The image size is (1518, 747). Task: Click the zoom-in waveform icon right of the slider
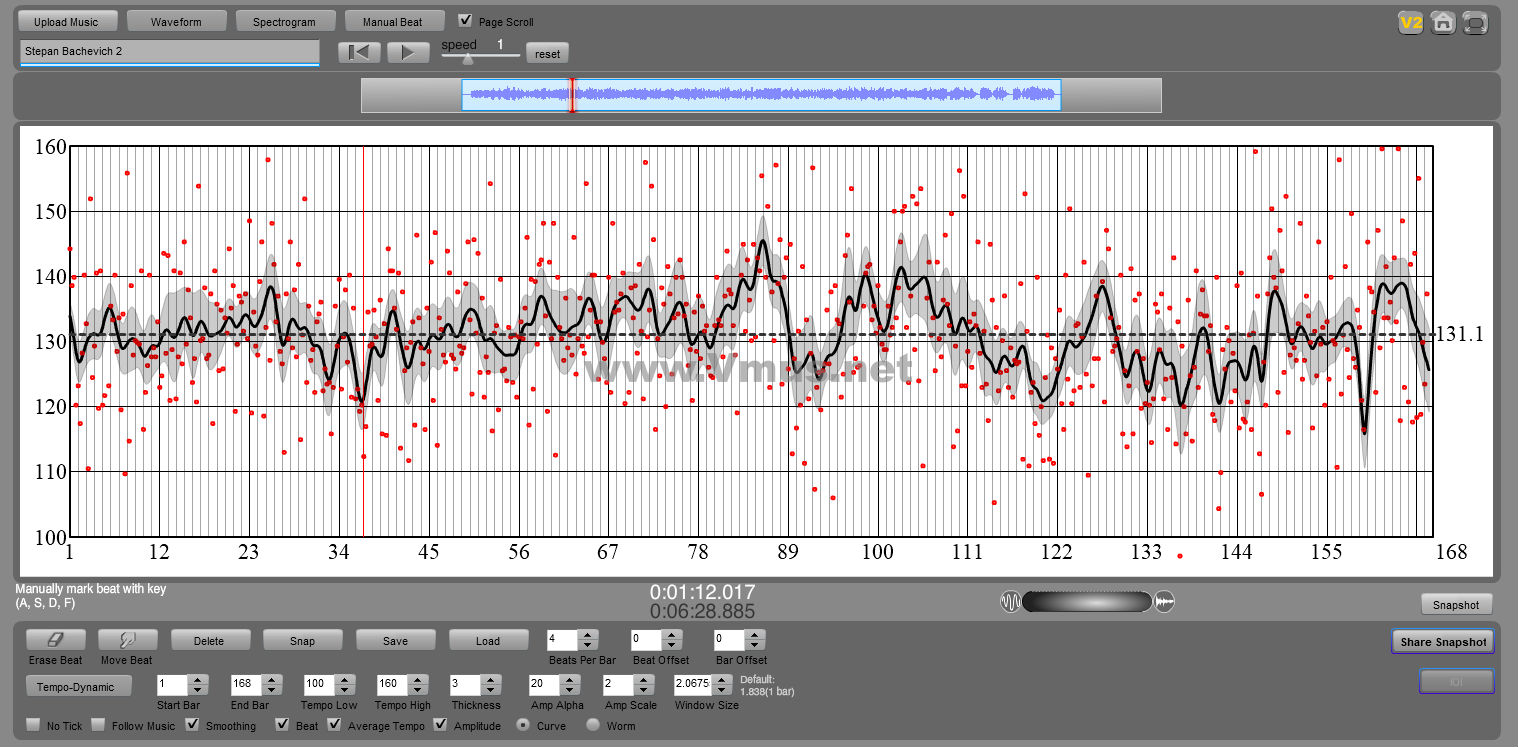pos(1164,602)
